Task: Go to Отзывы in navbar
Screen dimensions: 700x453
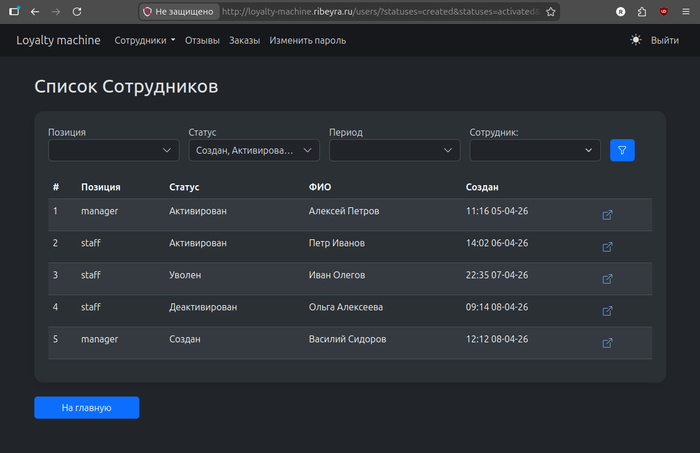Action: click(203, 40)
